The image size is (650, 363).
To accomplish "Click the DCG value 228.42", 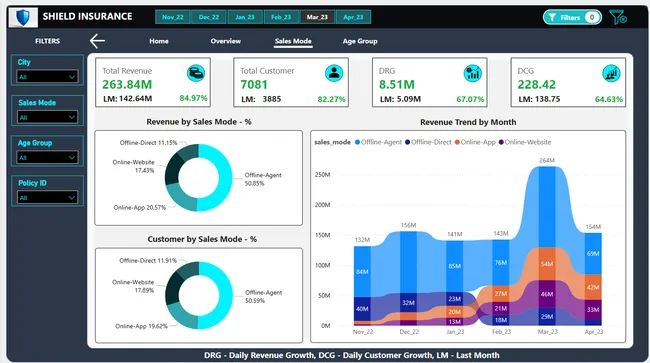I will pos(536,85).
